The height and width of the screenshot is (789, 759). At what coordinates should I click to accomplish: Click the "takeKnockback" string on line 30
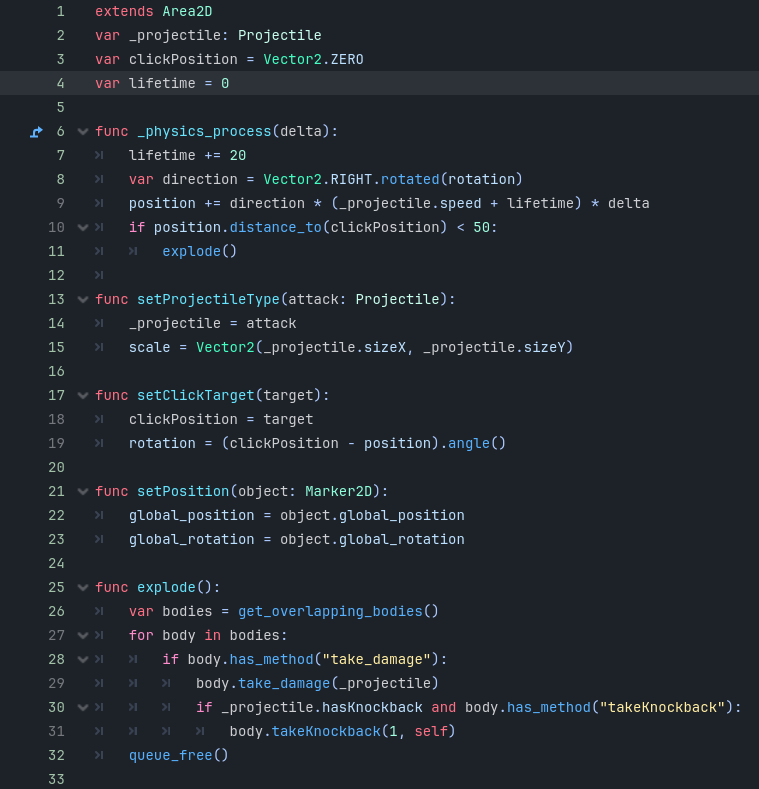click(662, 707)
